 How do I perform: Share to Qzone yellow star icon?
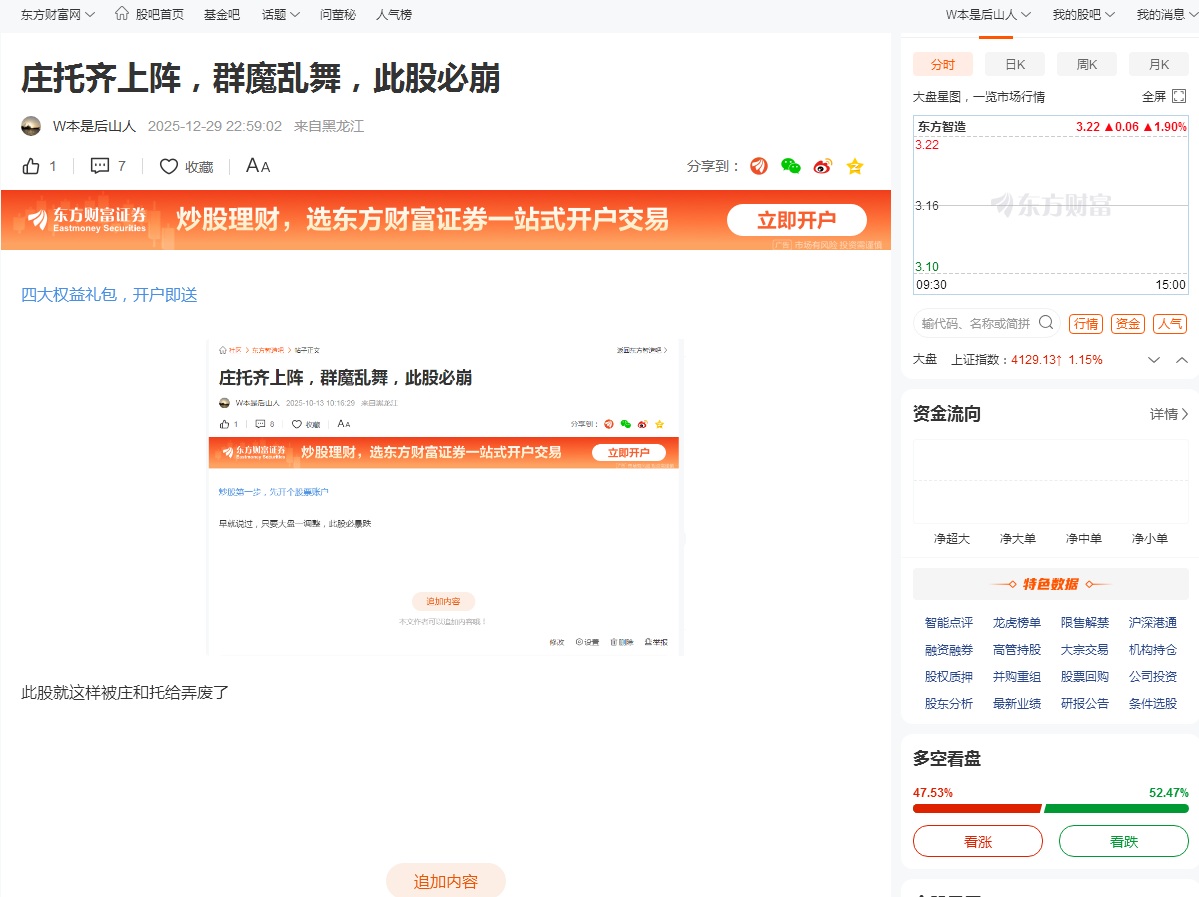pos(855,166)
